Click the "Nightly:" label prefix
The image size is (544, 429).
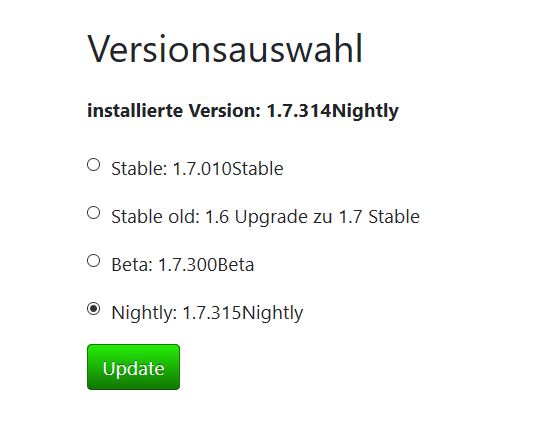(x=144, y=313)
